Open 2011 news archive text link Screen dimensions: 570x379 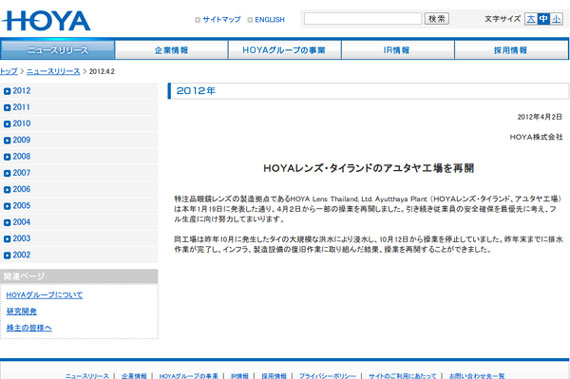[x=21, y=107]
